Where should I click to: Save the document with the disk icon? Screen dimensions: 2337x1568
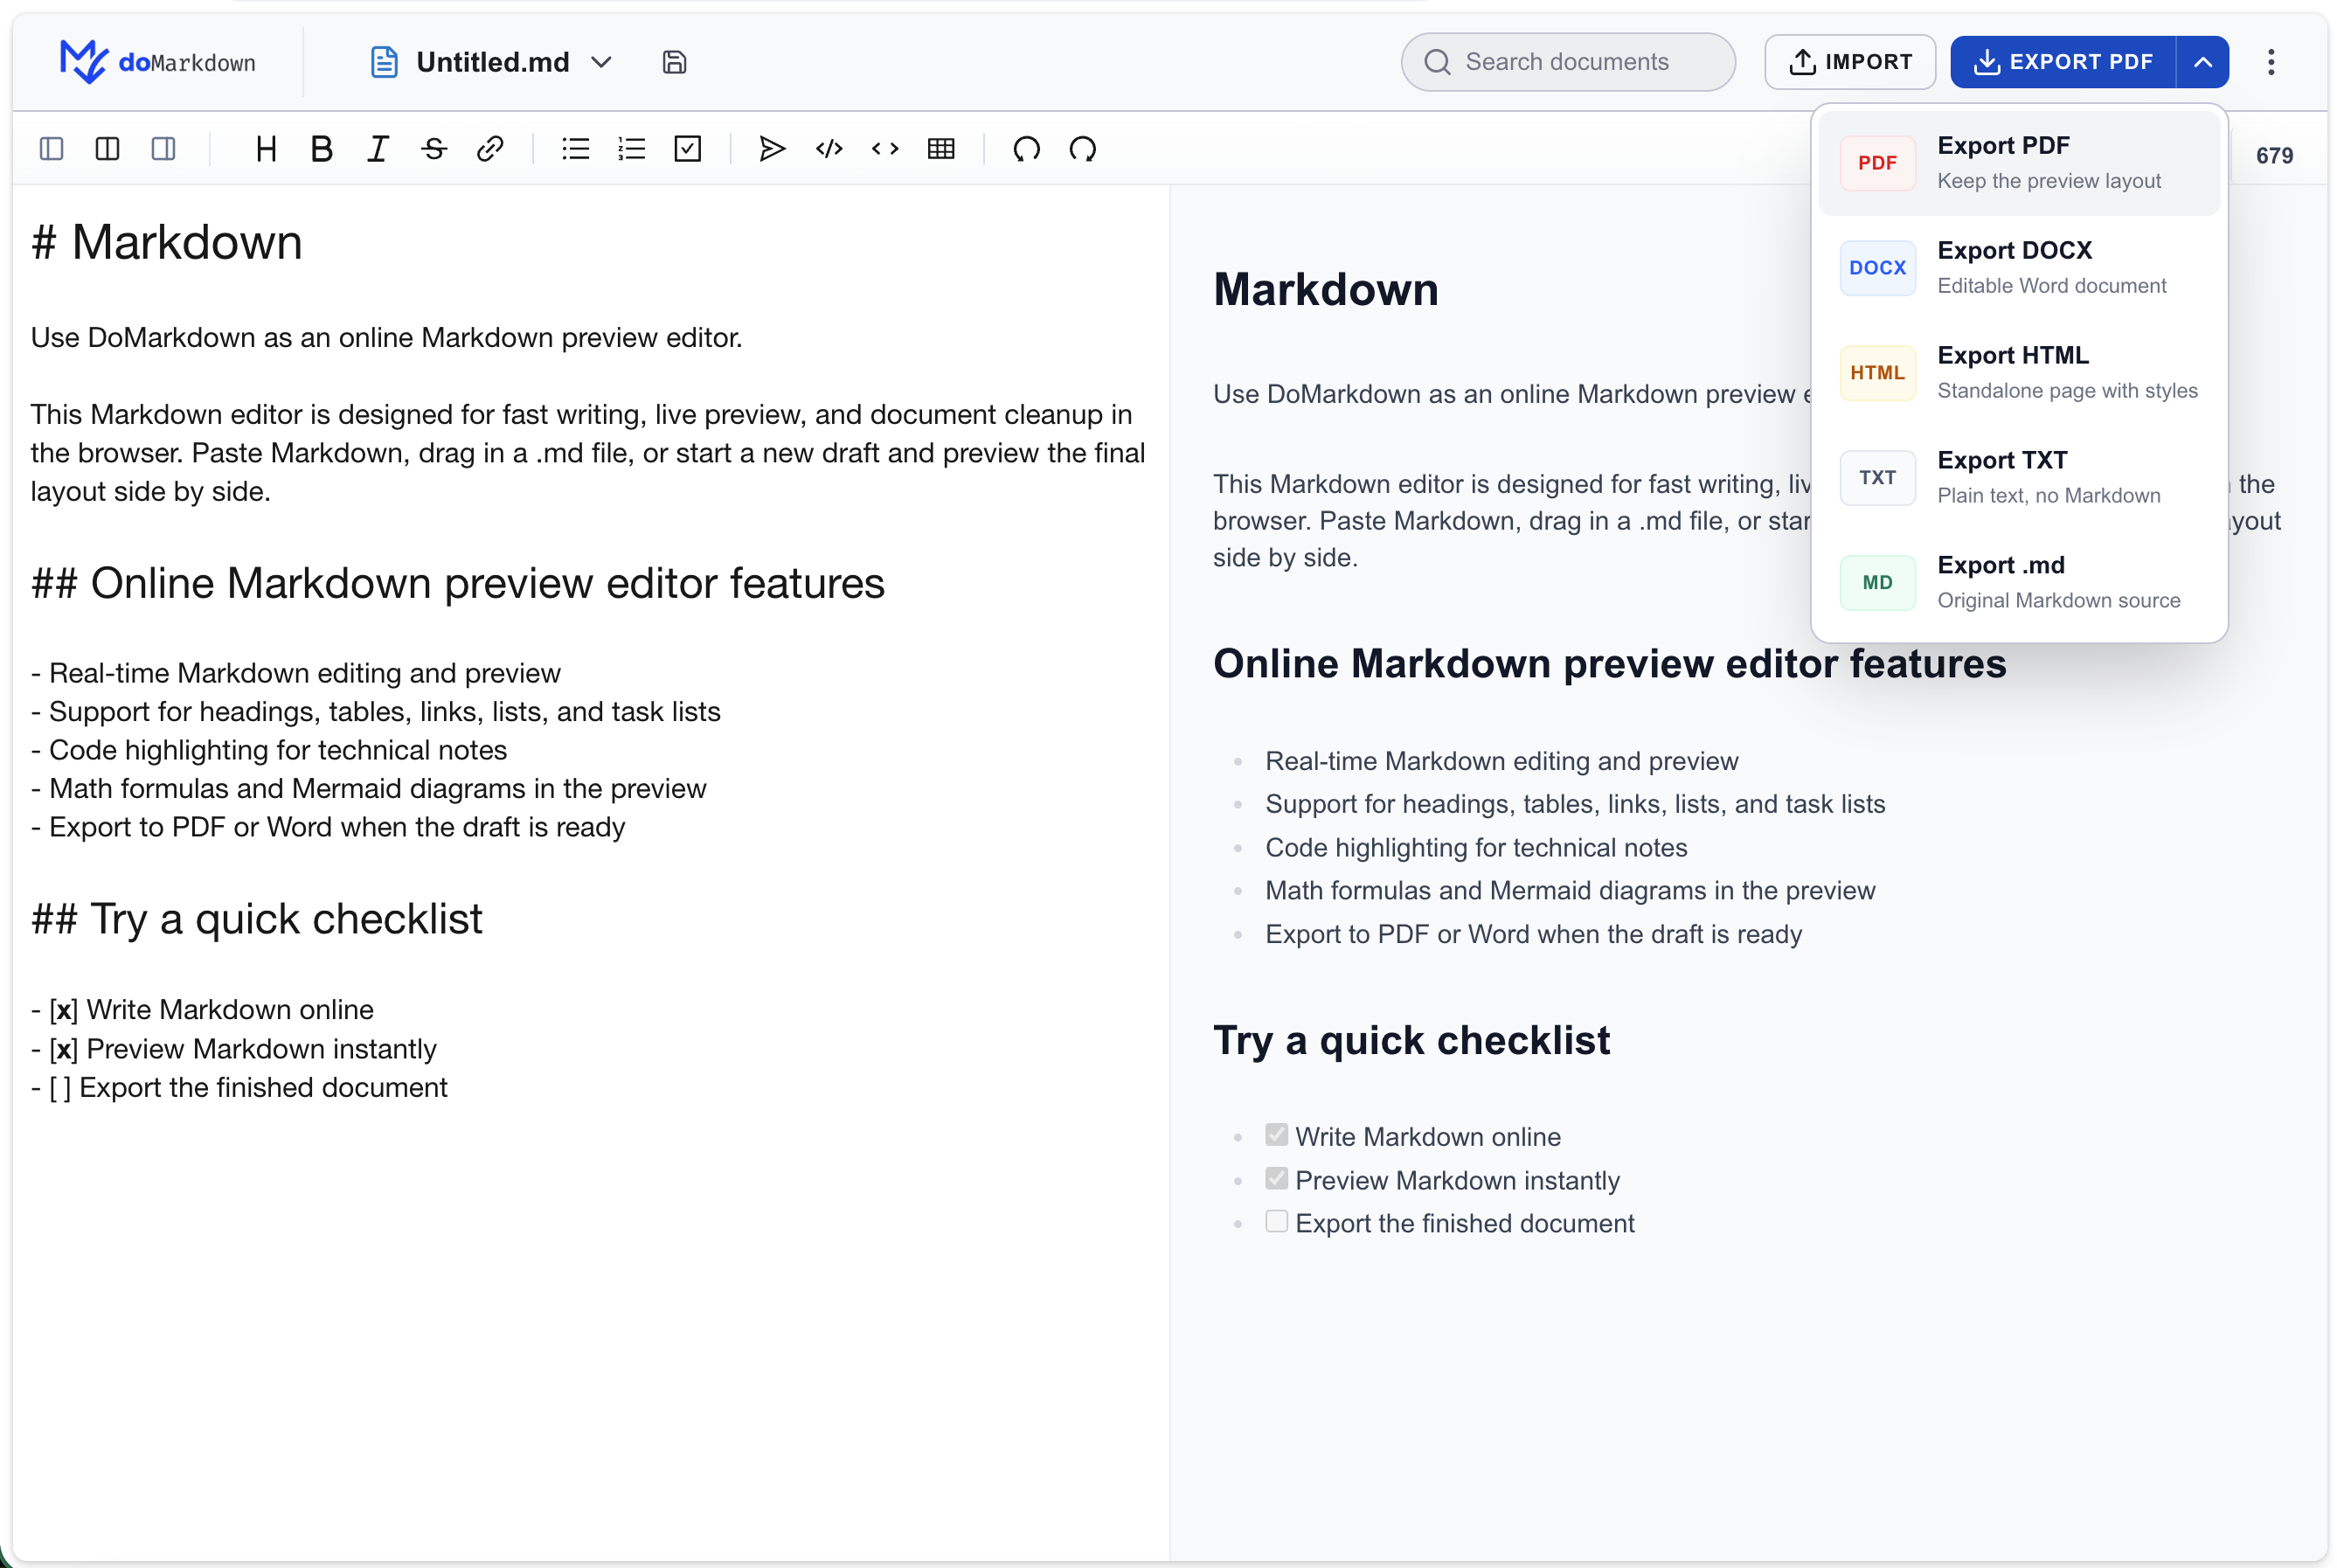pos(674,62)
